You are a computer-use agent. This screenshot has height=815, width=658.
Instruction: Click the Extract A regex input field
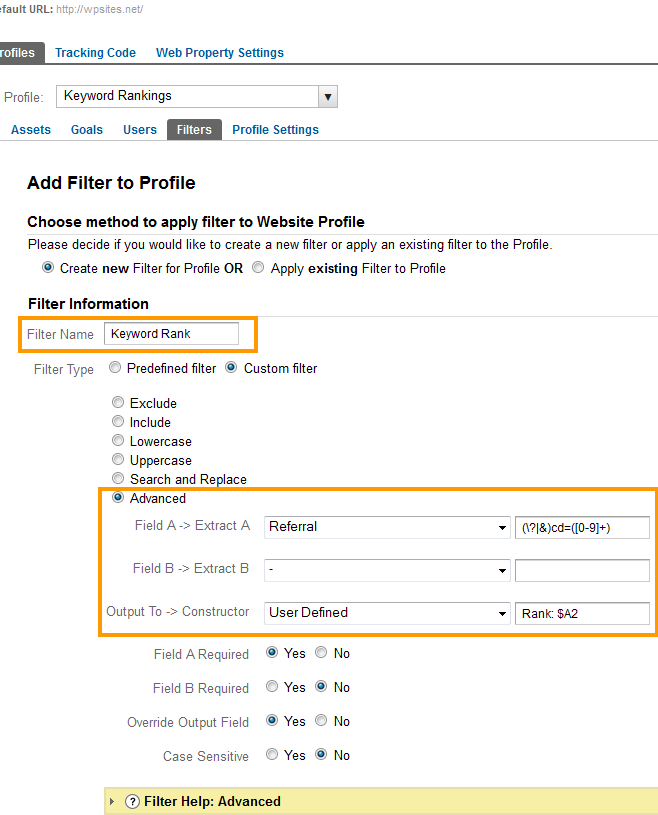[581, 527]
